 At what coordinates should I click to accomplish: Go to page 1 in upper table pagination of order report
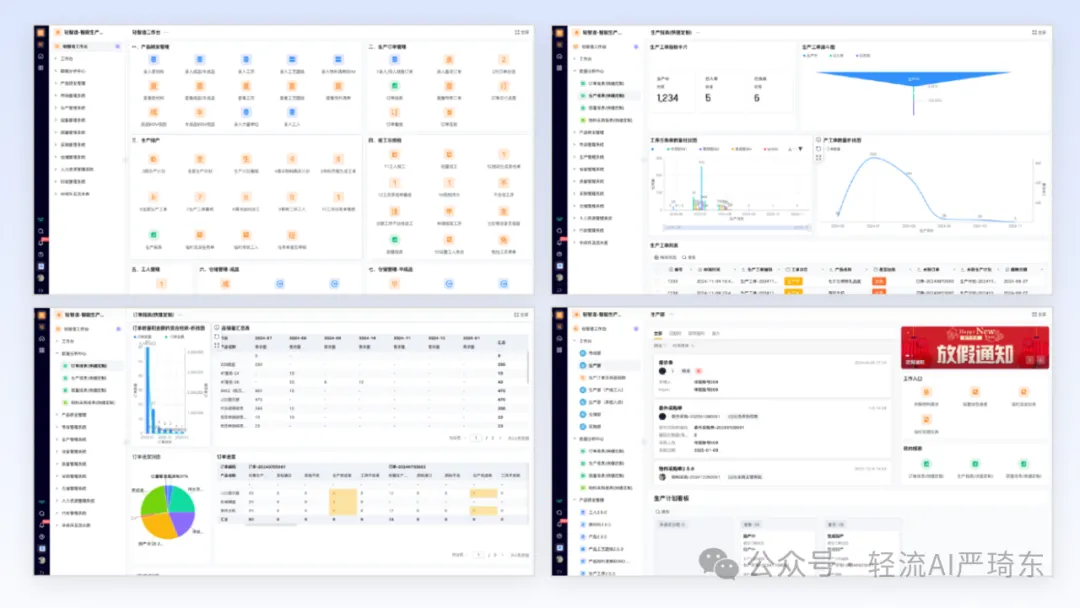click(475, 438)
